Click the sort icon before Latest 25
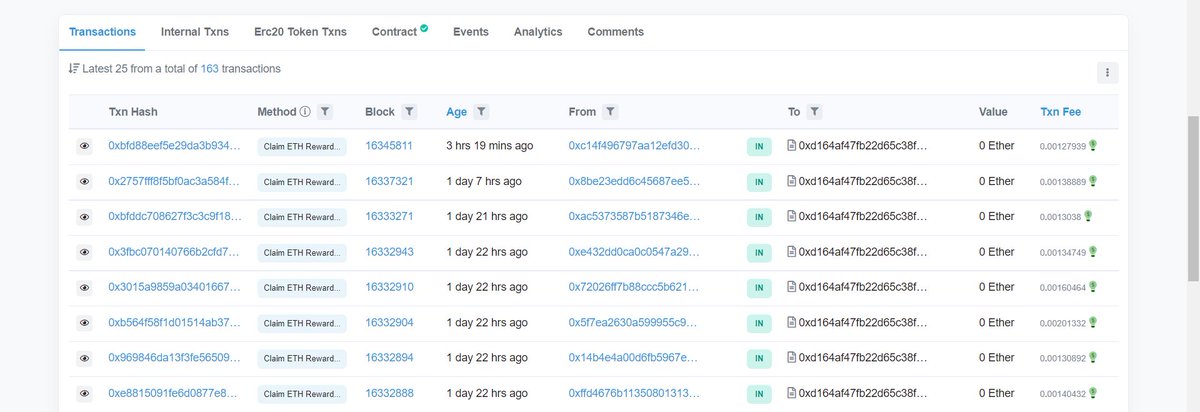The height and width of the screenshot is (412, 1200). pyautogui.click(x=73, y=69)
